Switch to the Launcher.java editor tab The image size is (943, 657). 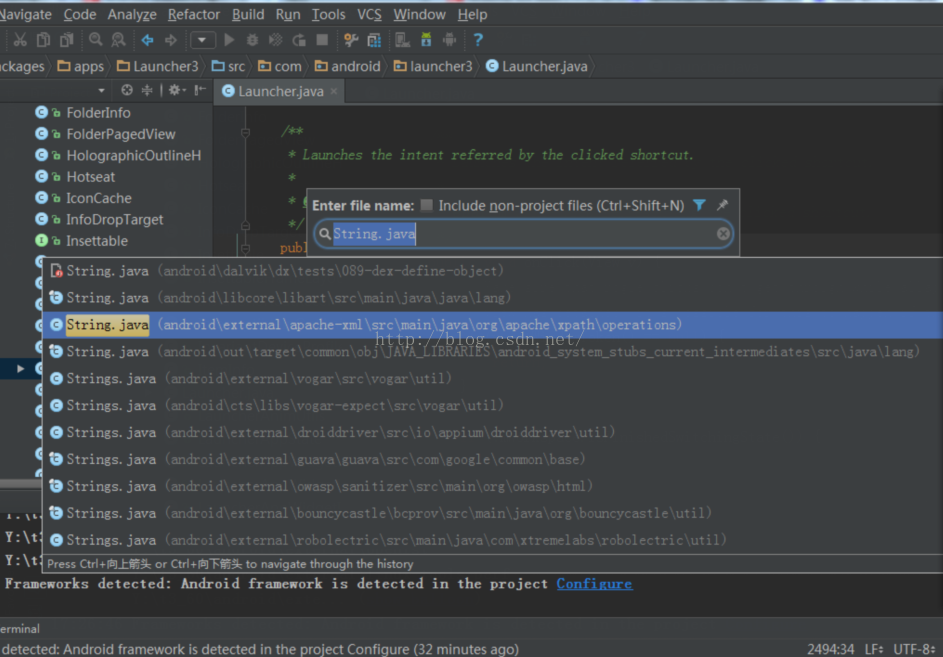280,91
